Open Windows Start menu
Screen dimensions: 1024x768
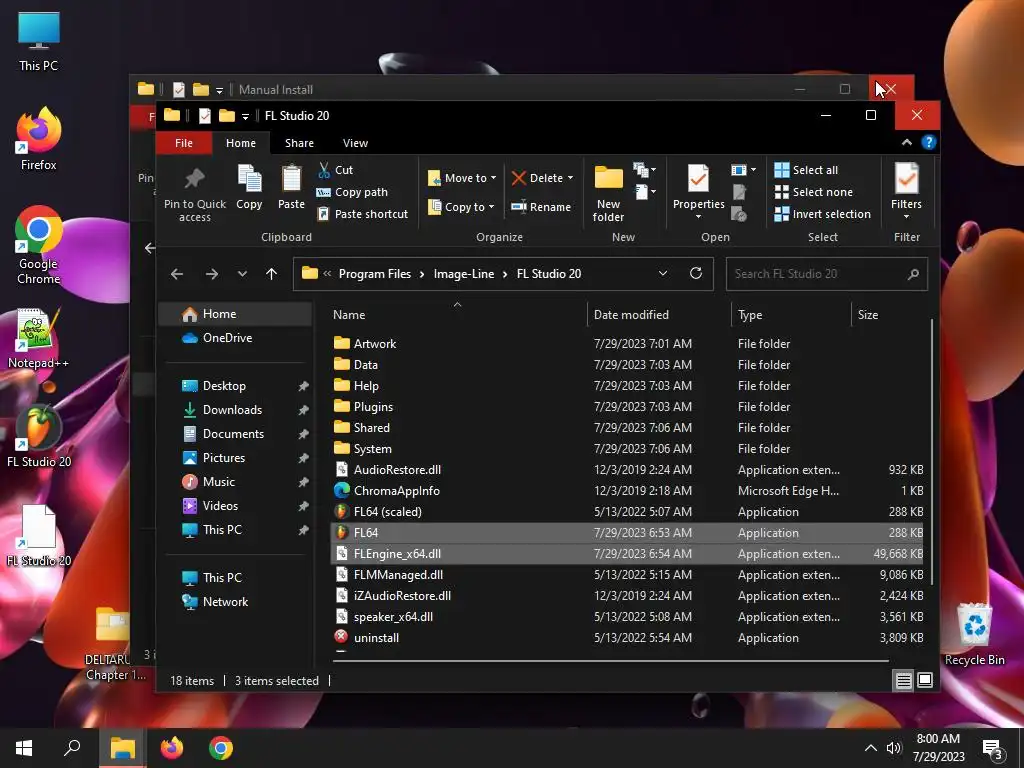pos(24,748)
